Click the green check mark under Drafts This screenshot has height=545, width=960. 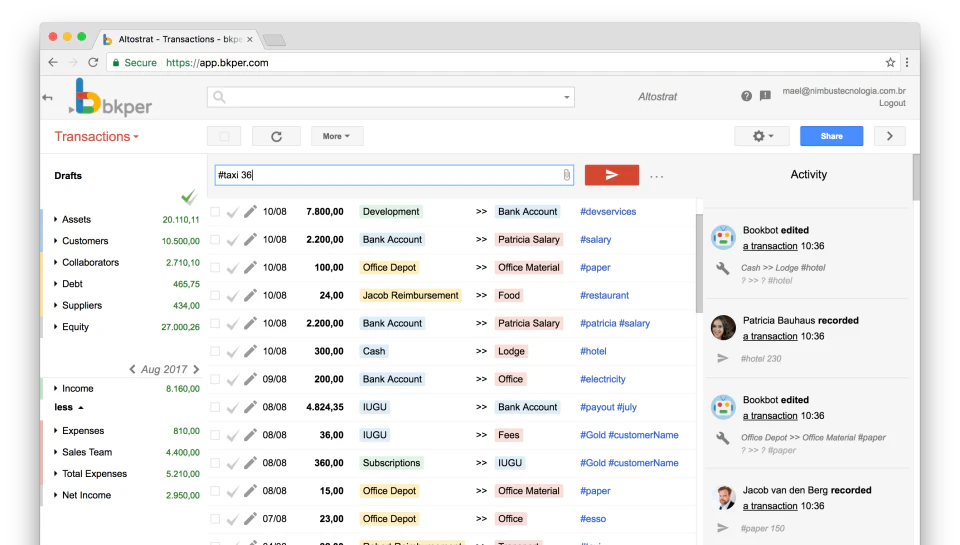(189, 197)
